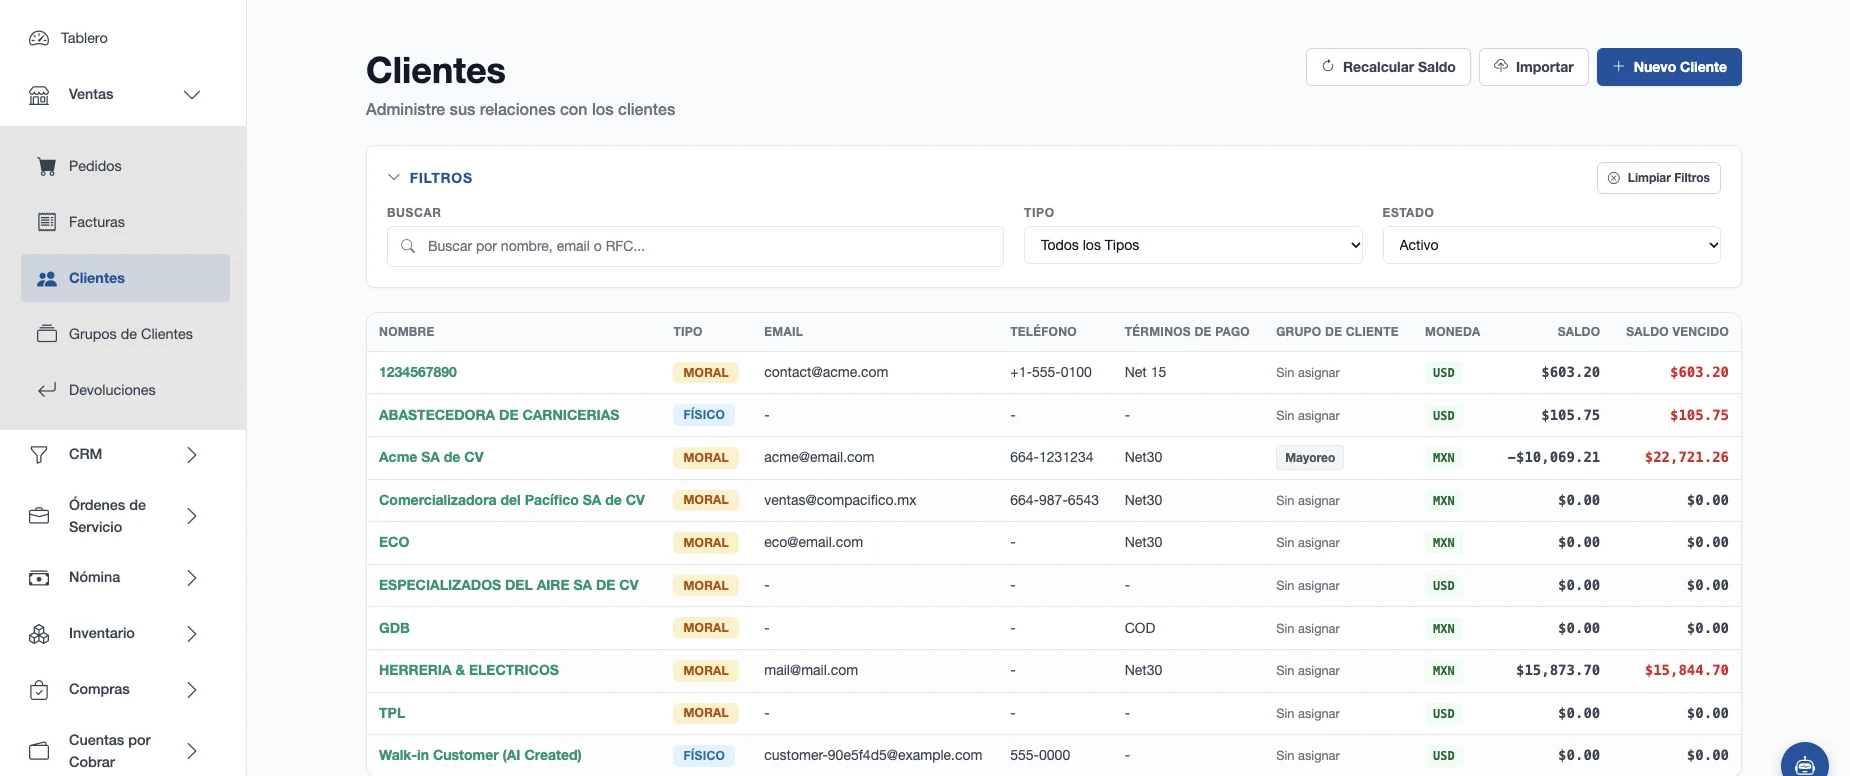This screenshot has width=1850, height=776.
Task: Click the search by name input field
Action: coord(695,246)
